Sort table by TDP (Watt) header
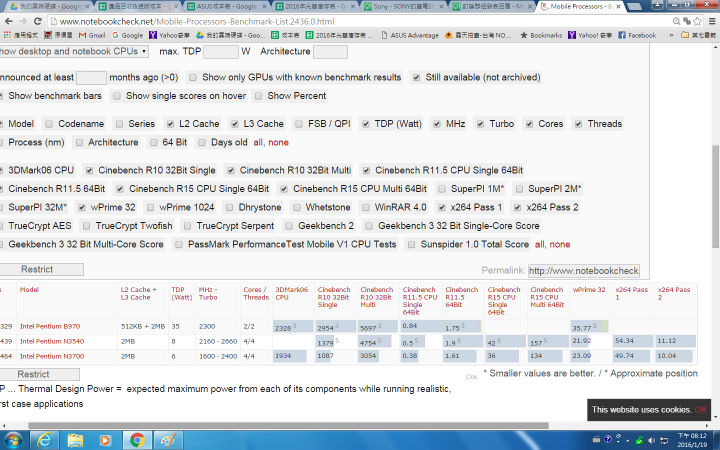The image size is (720, 450). point(181,293)
